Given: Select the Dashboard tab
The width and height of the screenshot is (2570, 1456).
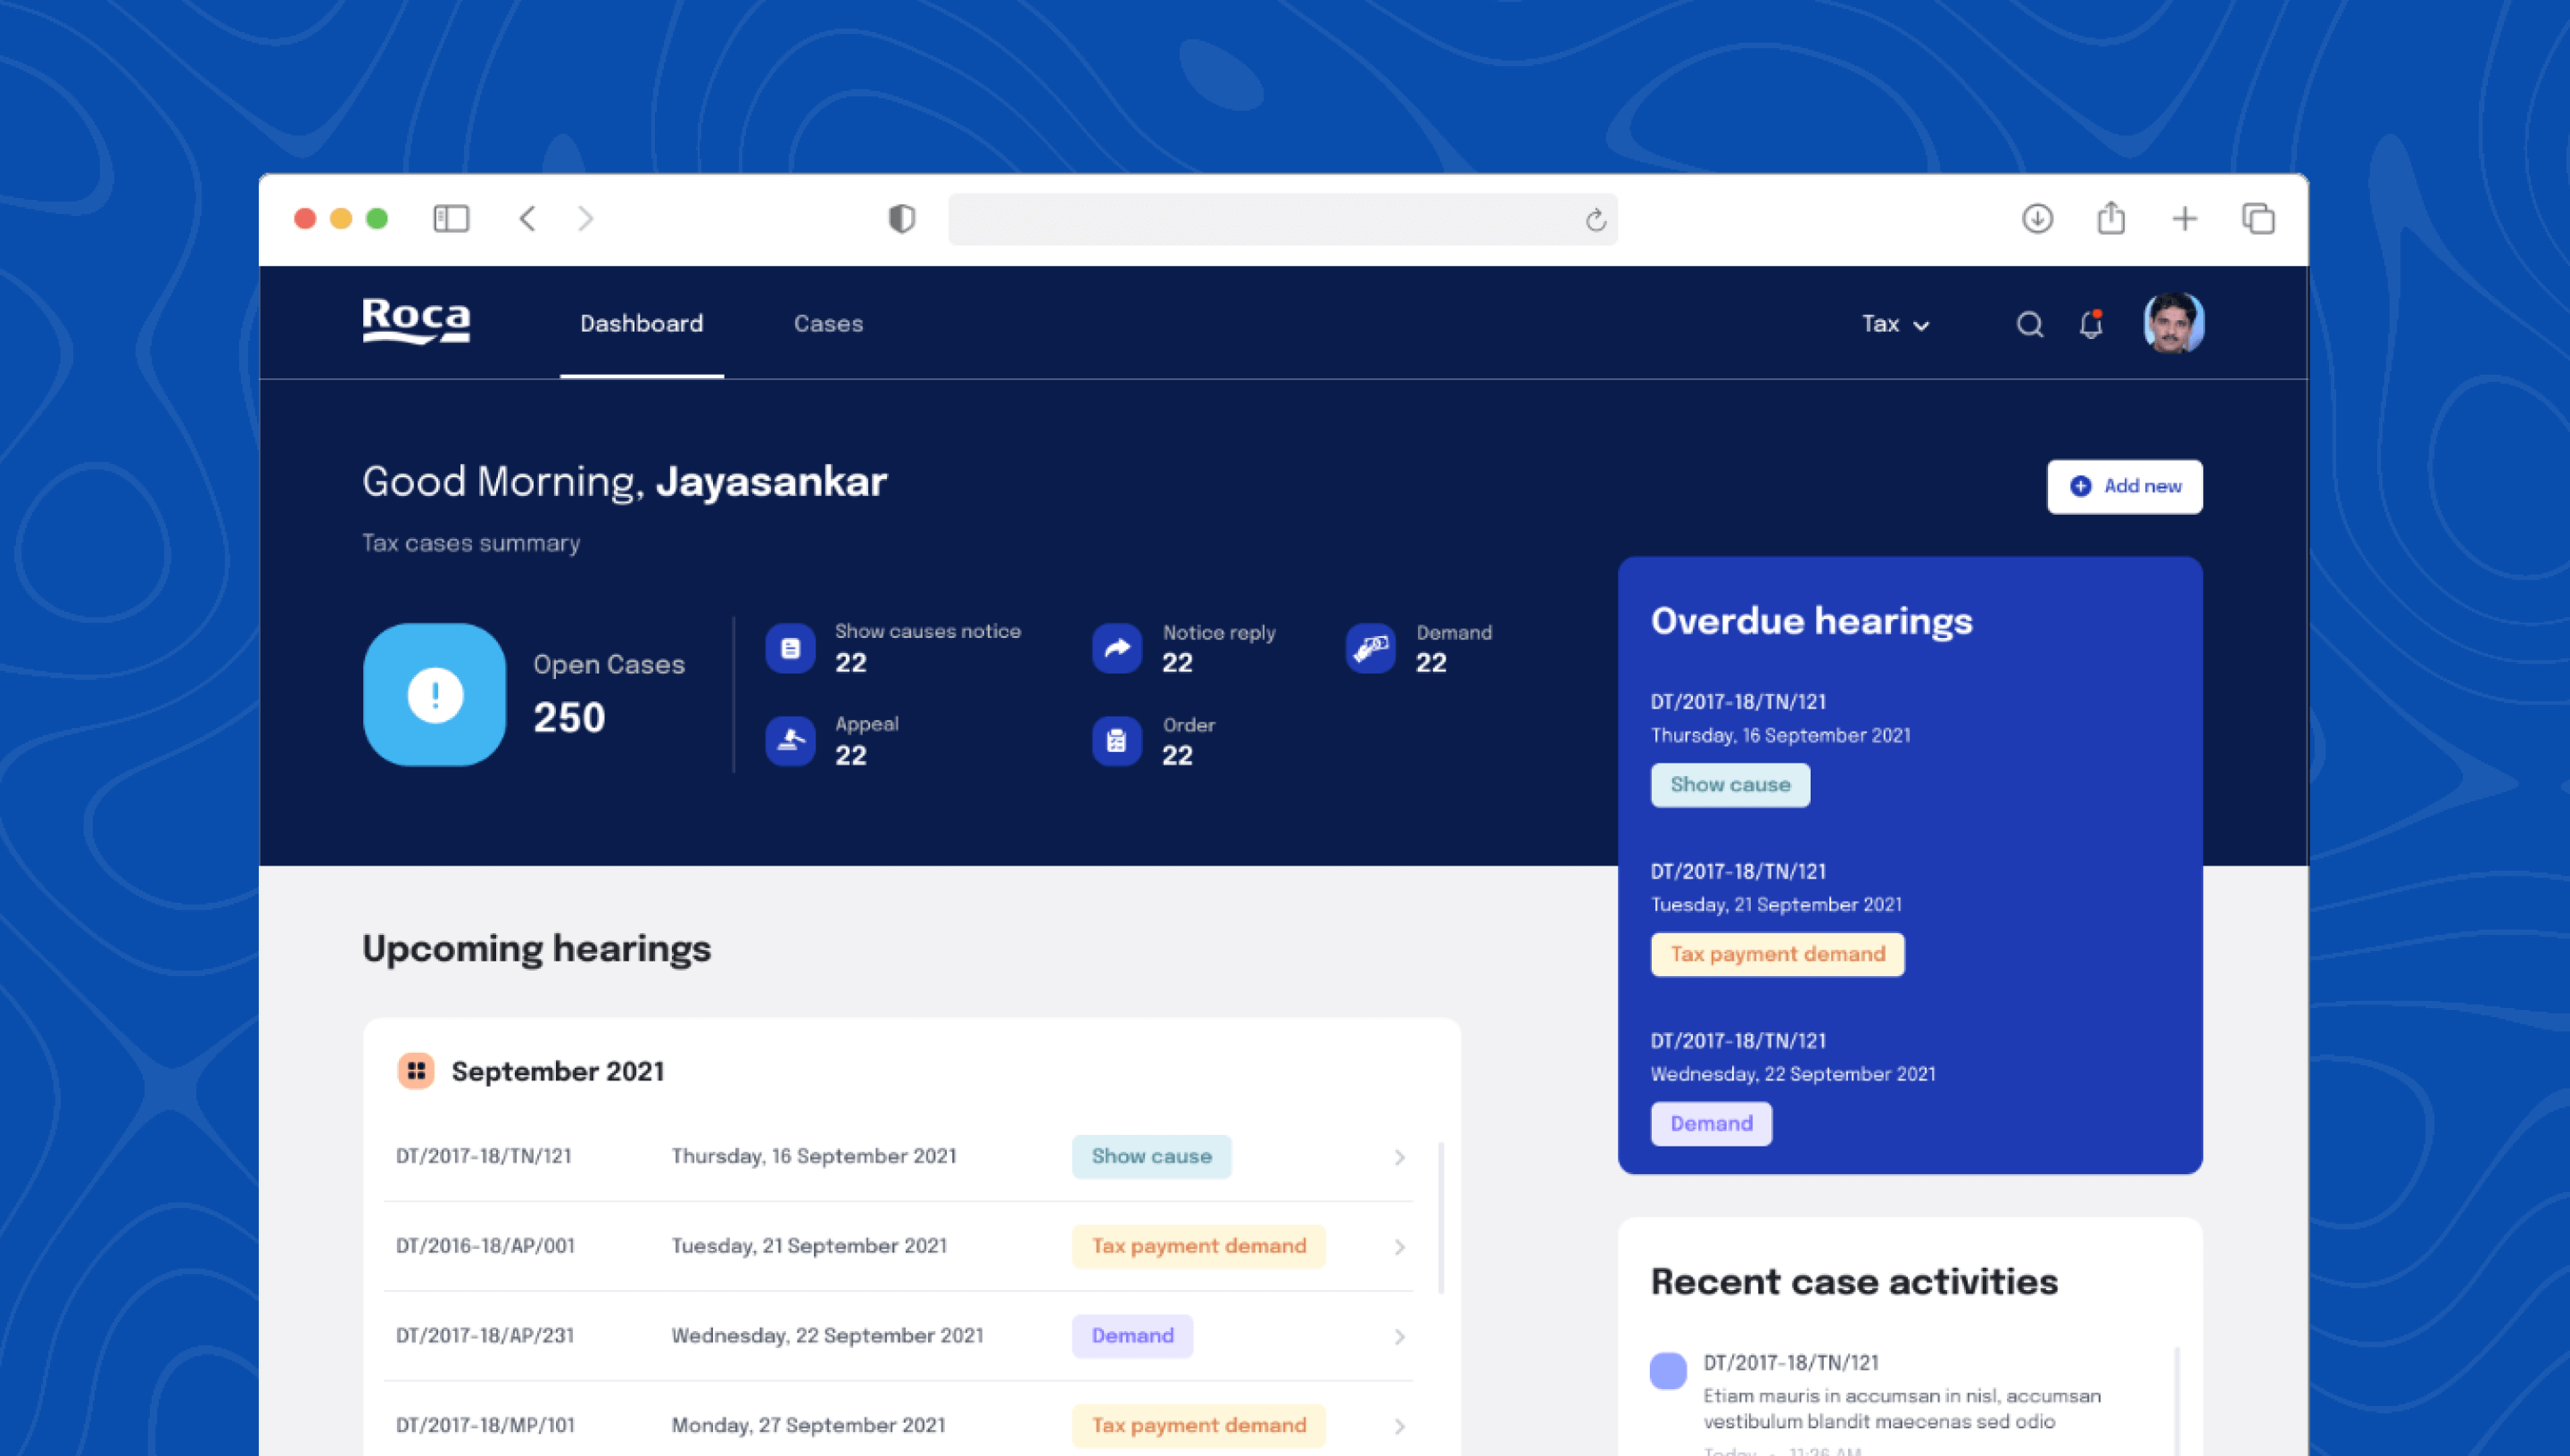Looking at the screenshot, I should (641, 324).
